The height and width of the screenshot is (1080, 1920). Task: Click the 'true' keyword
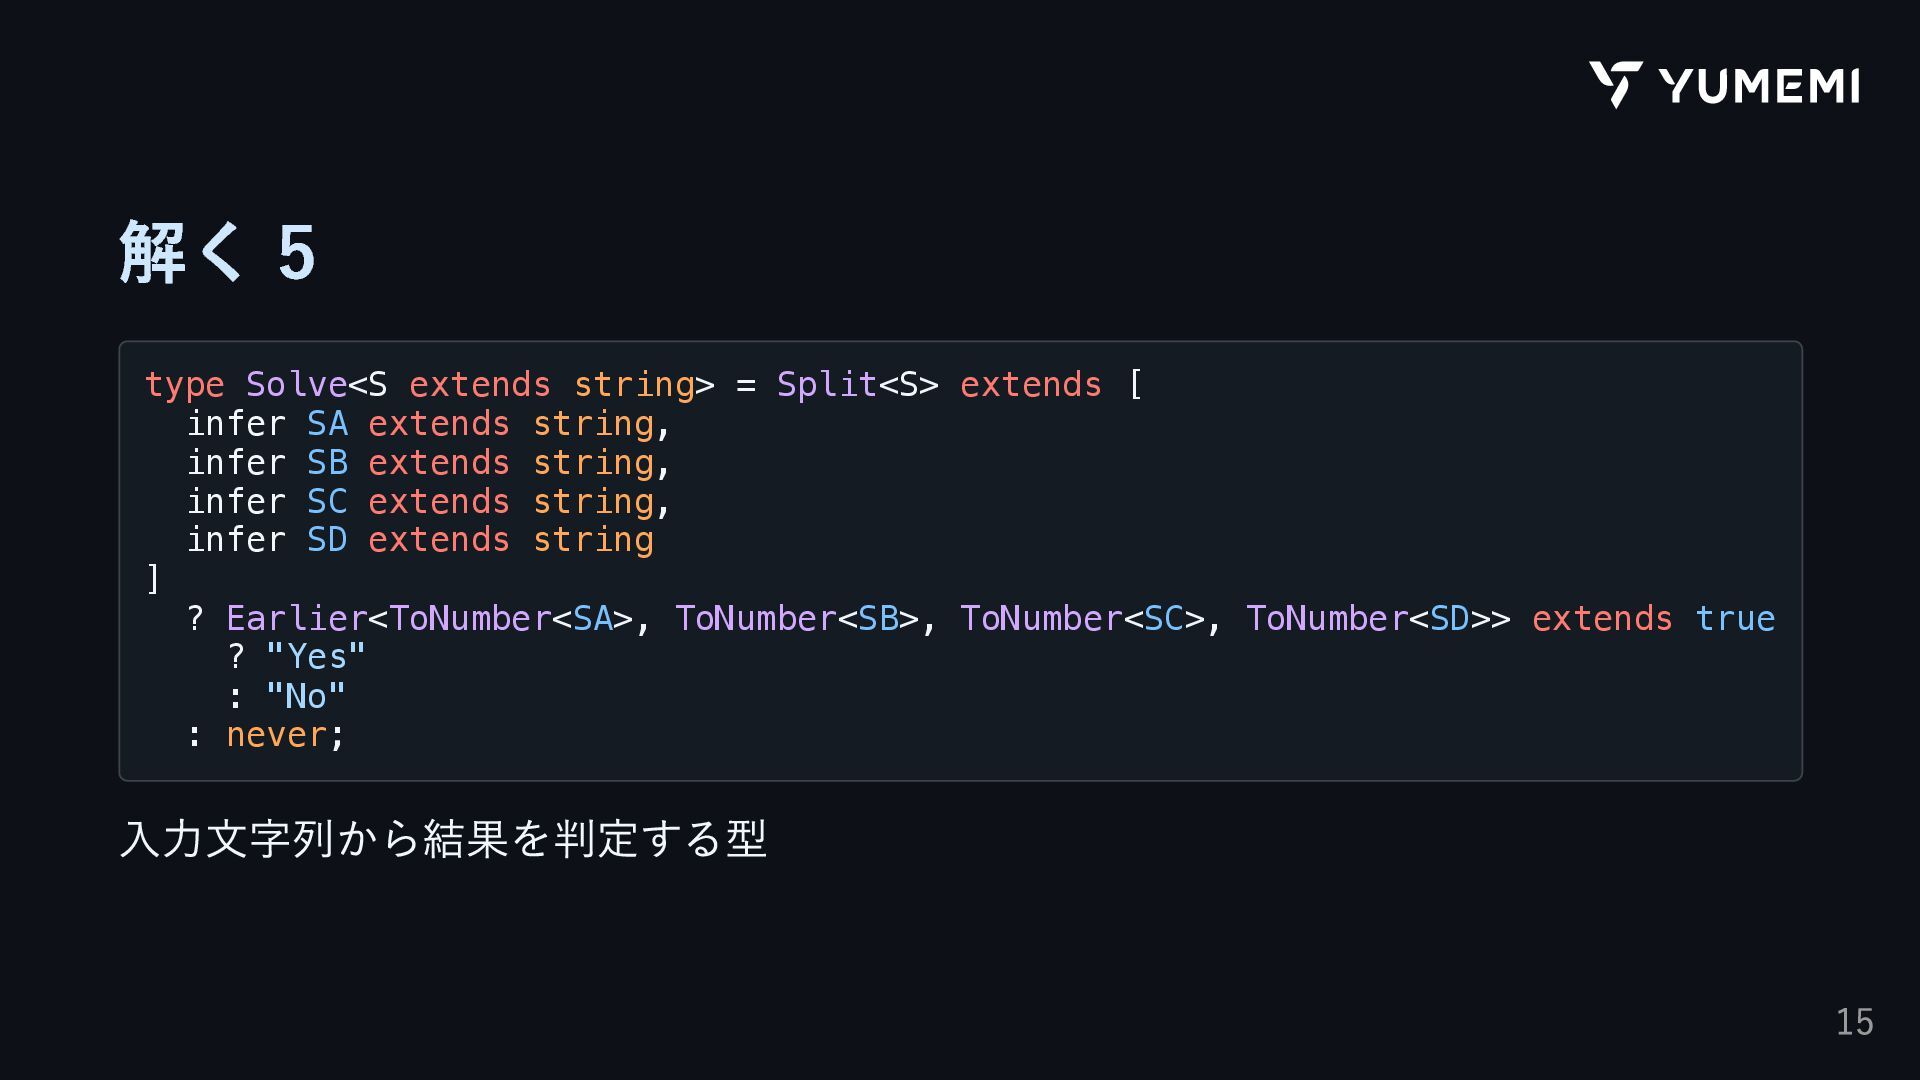1735,619
